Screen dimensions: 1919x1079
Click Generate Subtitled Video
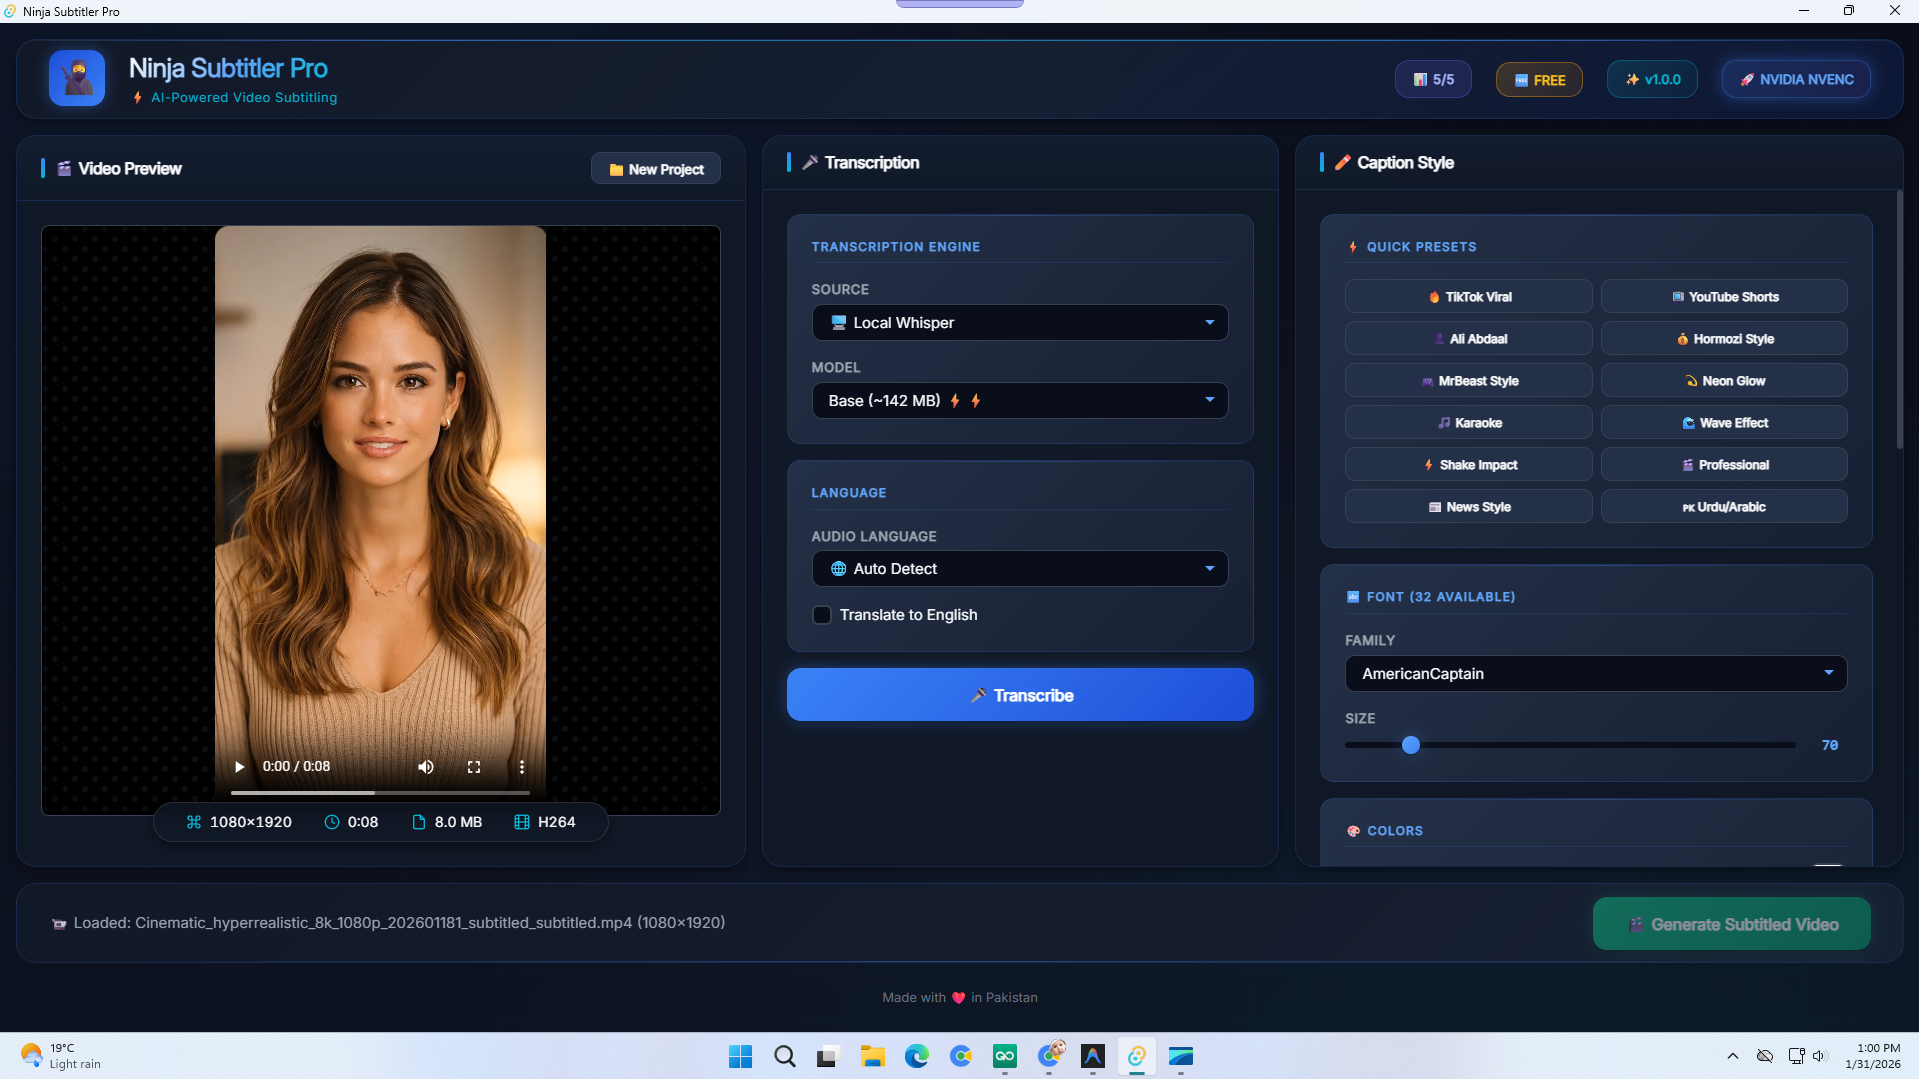tap(1730, 923)
